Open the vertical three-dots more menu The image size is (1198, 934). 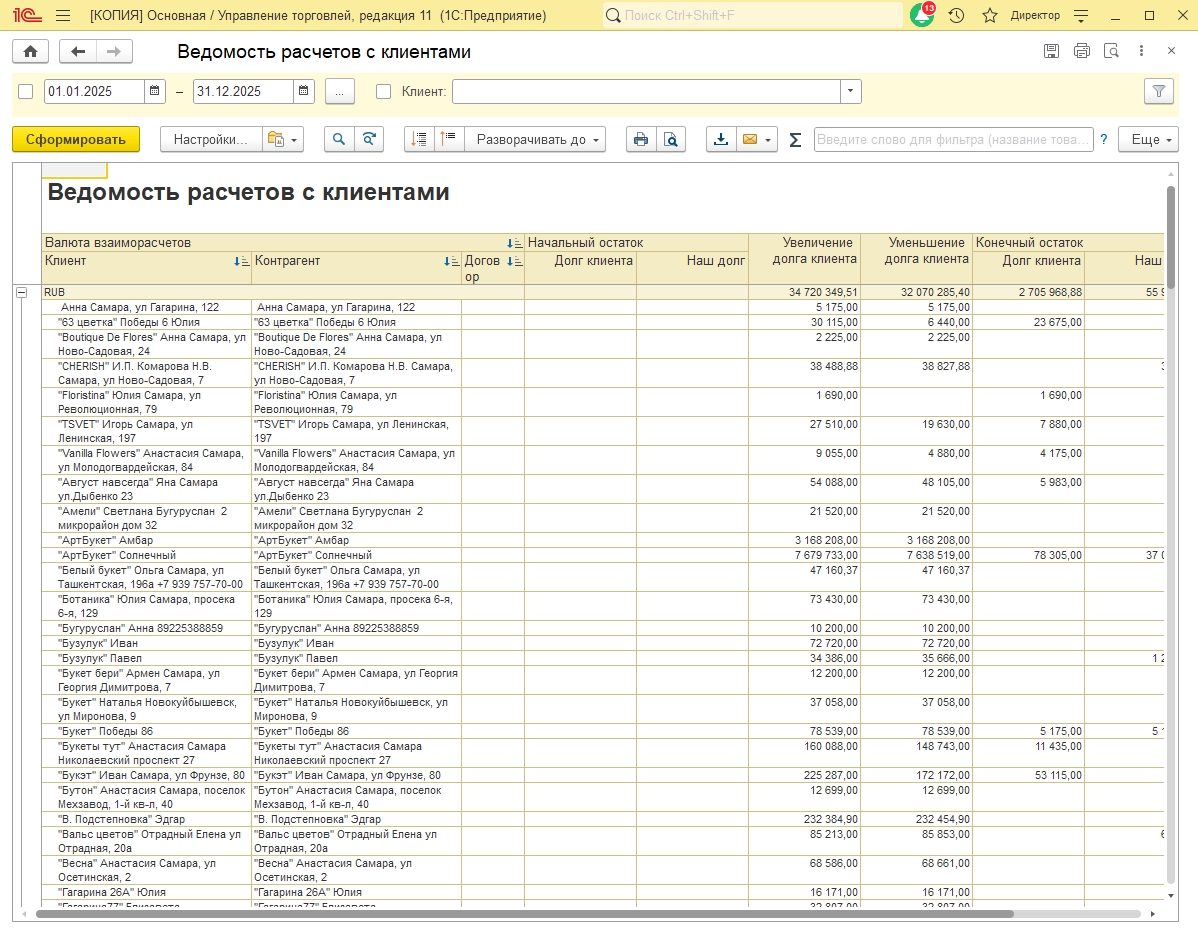pos(1141,51)
